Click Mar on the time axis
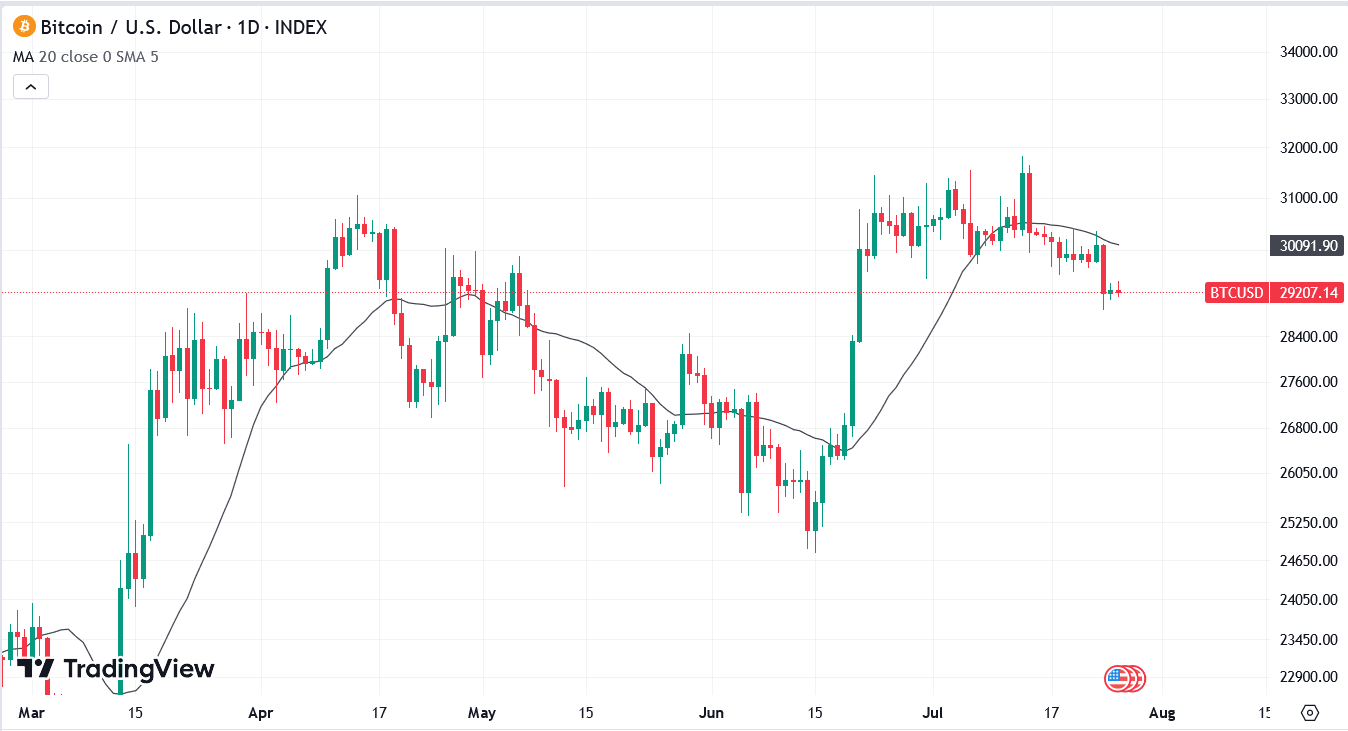The image size is (1348, 731). 30,713
